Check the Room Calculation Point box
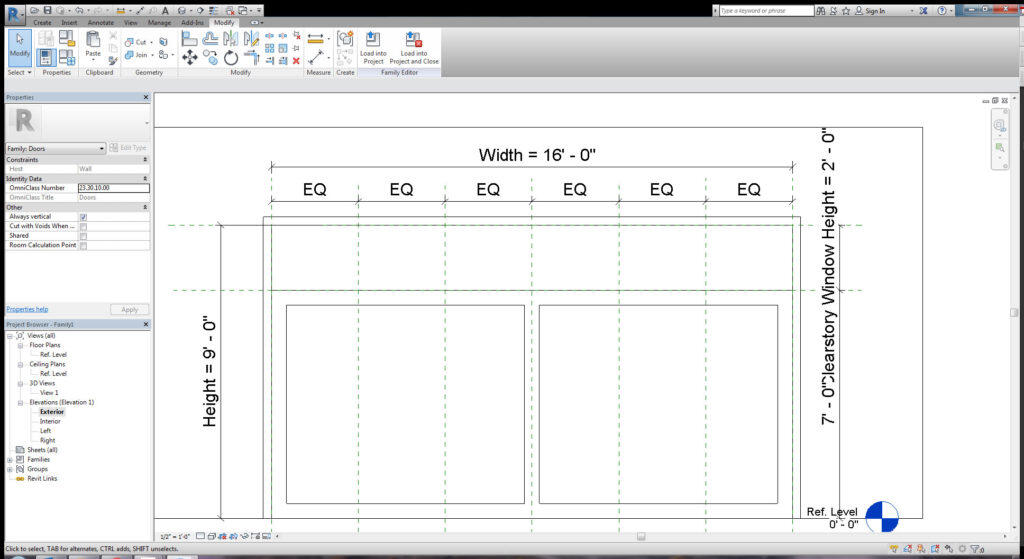Image resolution: width=1024 pixels, height=559 pixels. 84,246
